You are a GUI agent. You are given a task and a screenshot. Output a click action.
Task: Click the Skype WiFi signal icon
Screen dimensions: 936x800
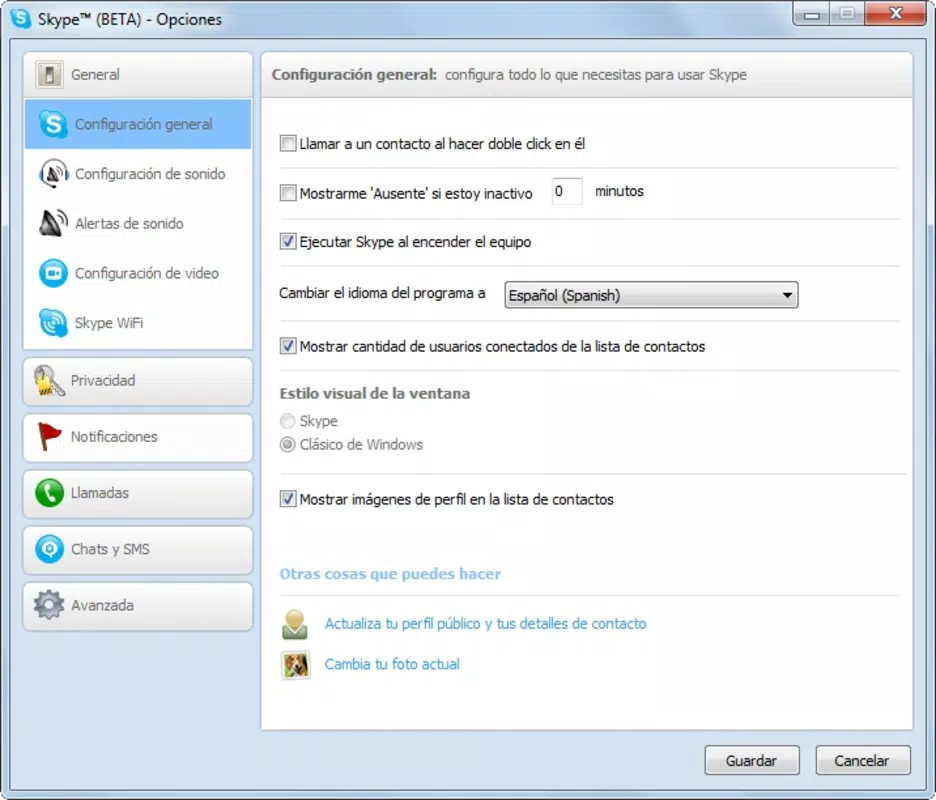pyautogui.click(x=53, y=322)
